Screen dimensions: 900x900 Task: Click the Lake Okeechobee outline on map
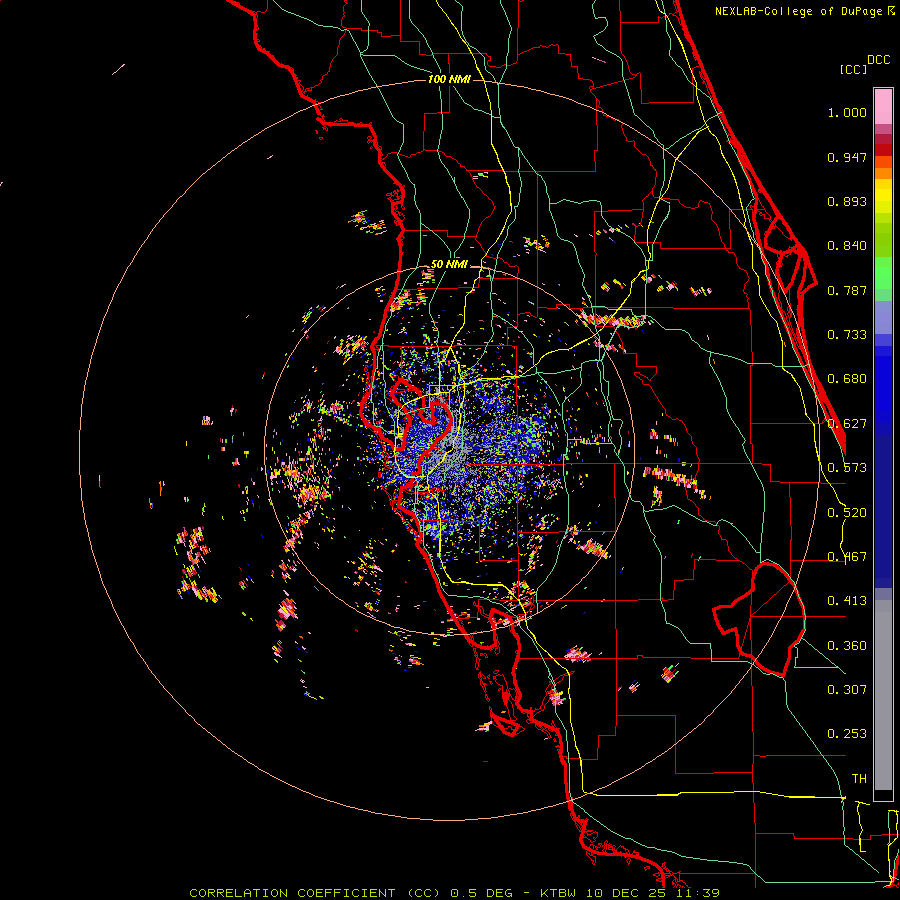[759, 619]
